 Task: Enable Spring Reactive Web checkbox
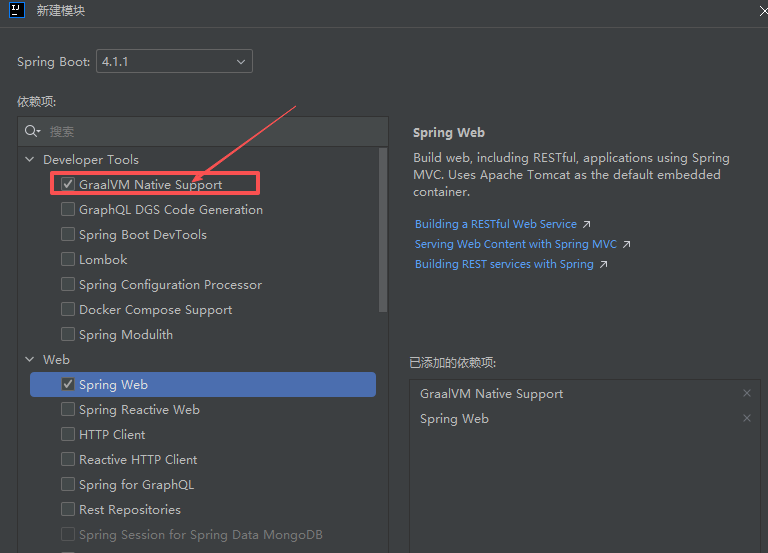click(68, 409)
